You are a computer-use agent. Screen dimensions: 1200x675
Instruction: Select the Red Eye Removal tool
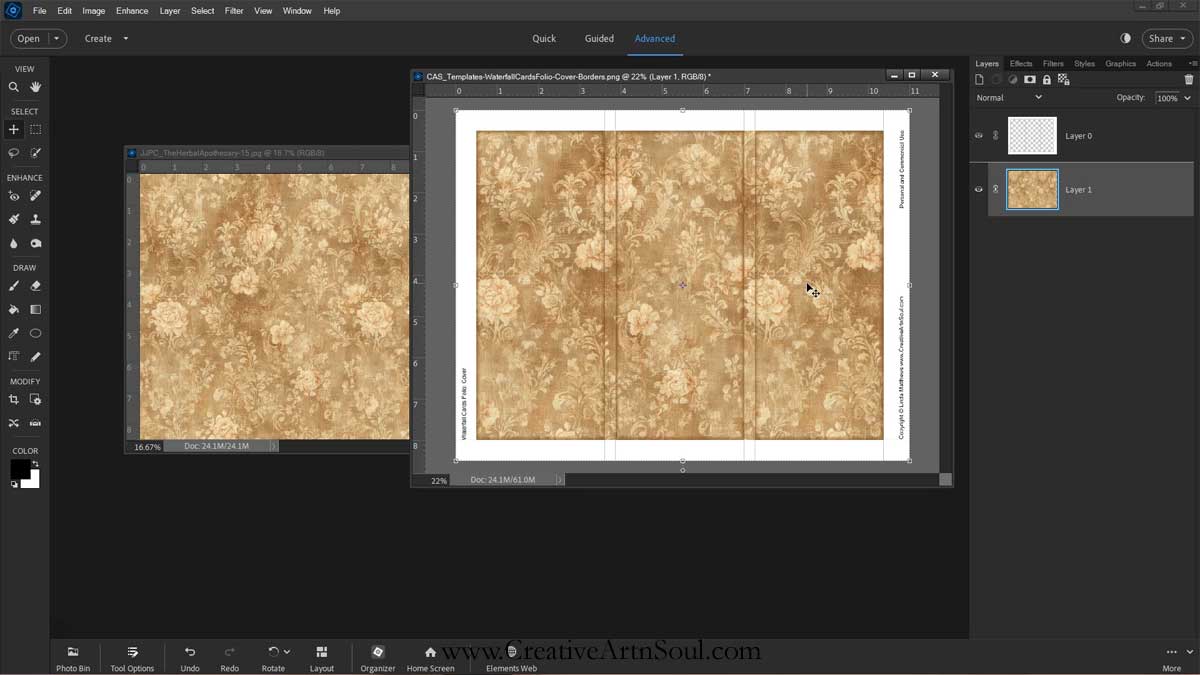[x=14, y=196]
